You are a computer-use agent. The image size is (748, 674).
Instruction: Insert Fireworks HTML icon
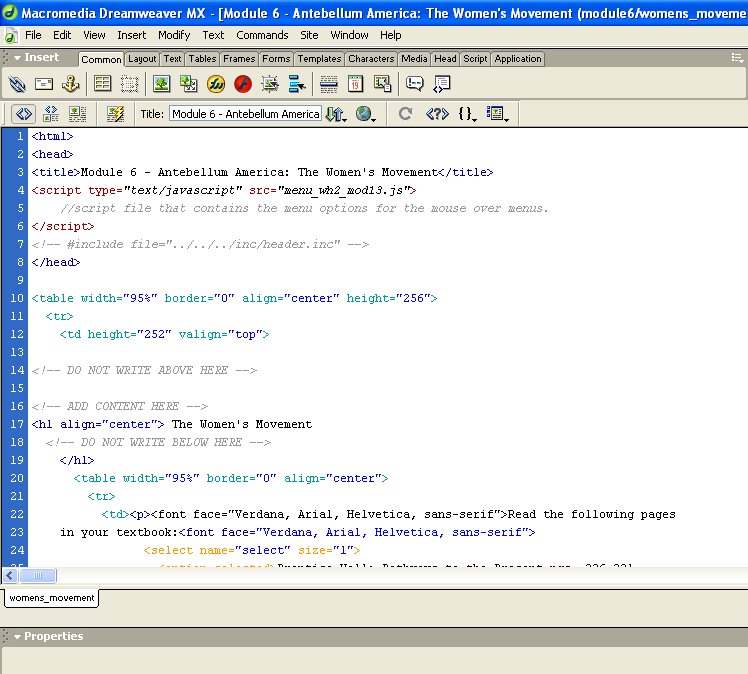[216, 84]
